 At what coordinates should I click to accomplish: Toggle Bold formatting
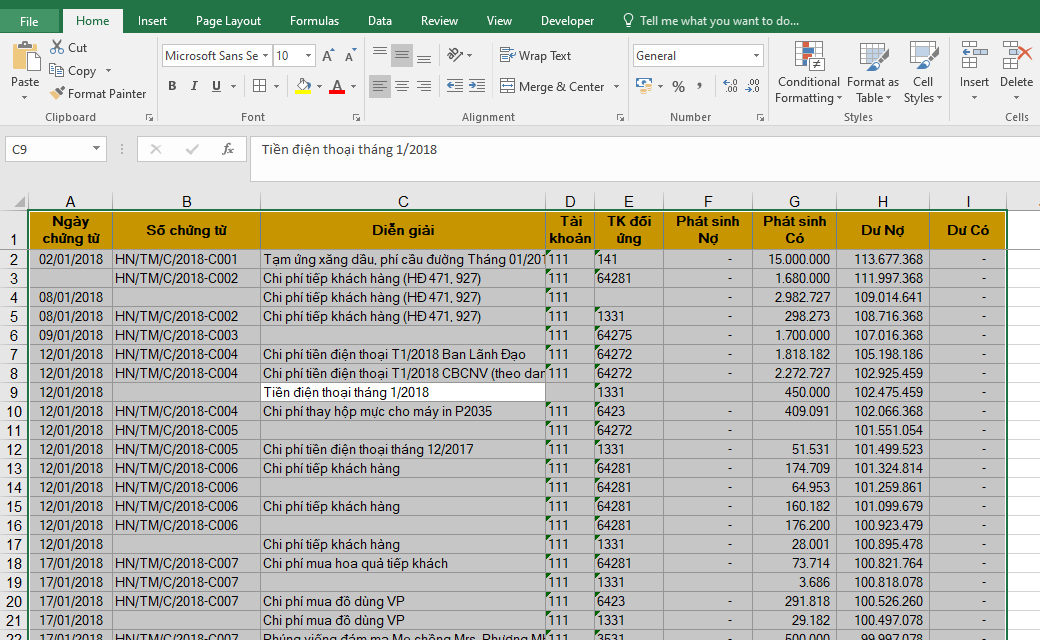pyautogui.click(x=172, y=87)
